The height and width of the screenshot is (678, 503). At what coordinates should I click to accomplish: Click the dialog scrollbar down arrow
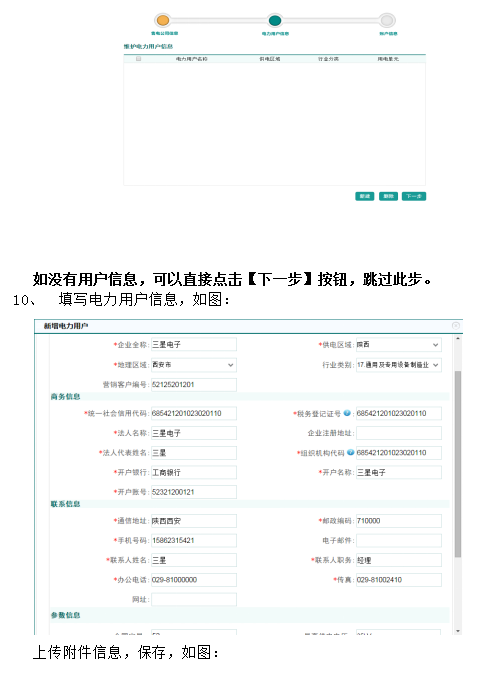pos(458,631)
